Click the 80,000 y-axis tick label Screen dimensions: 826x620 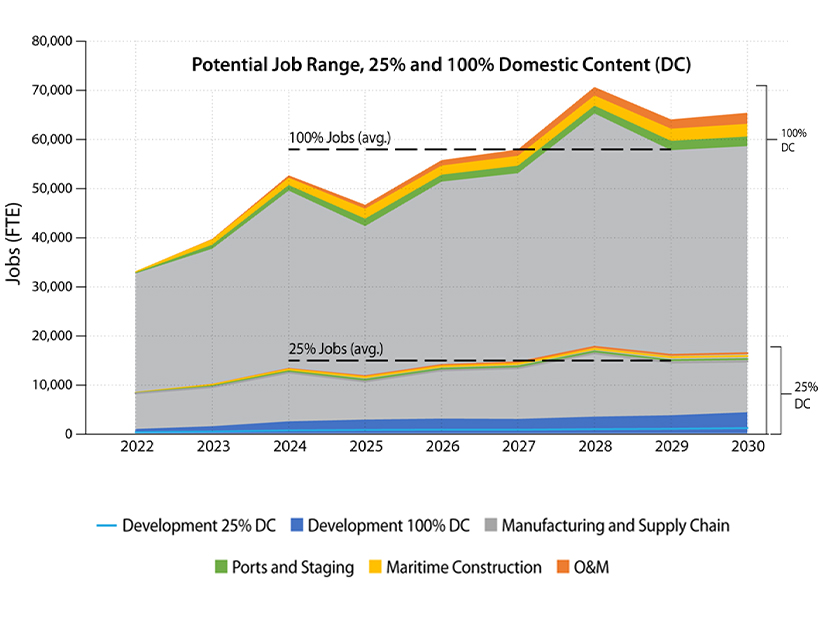54,42
